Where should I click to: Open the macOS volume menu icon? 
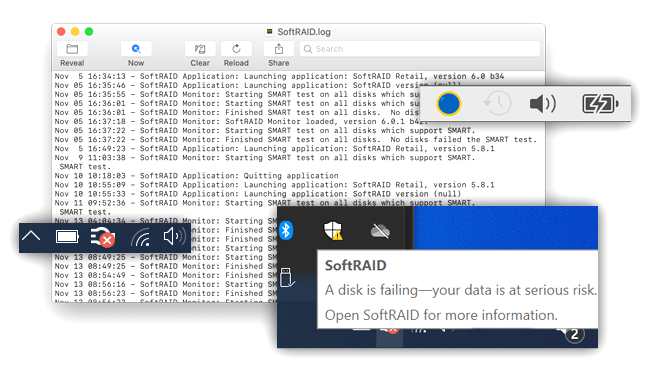click(x=543, y=104)
